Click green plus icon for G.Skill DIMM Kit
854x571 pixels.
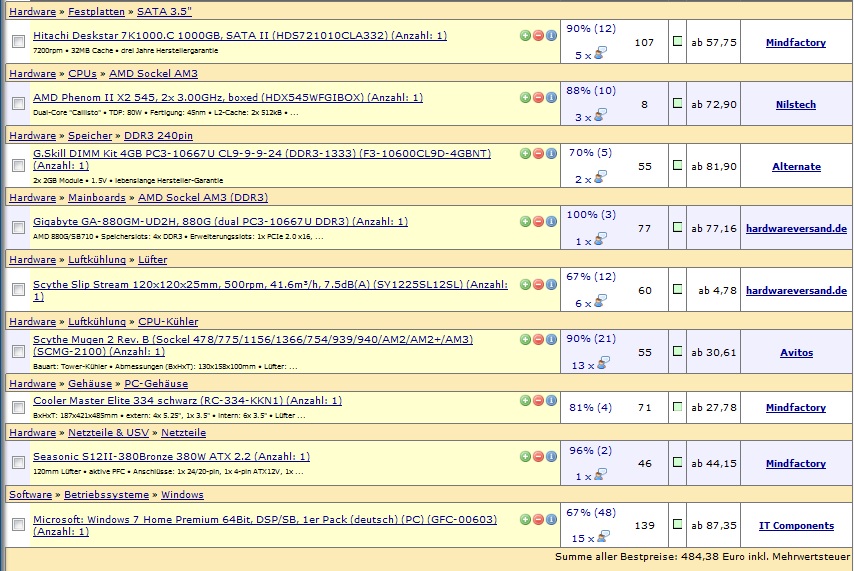point(525,154)
